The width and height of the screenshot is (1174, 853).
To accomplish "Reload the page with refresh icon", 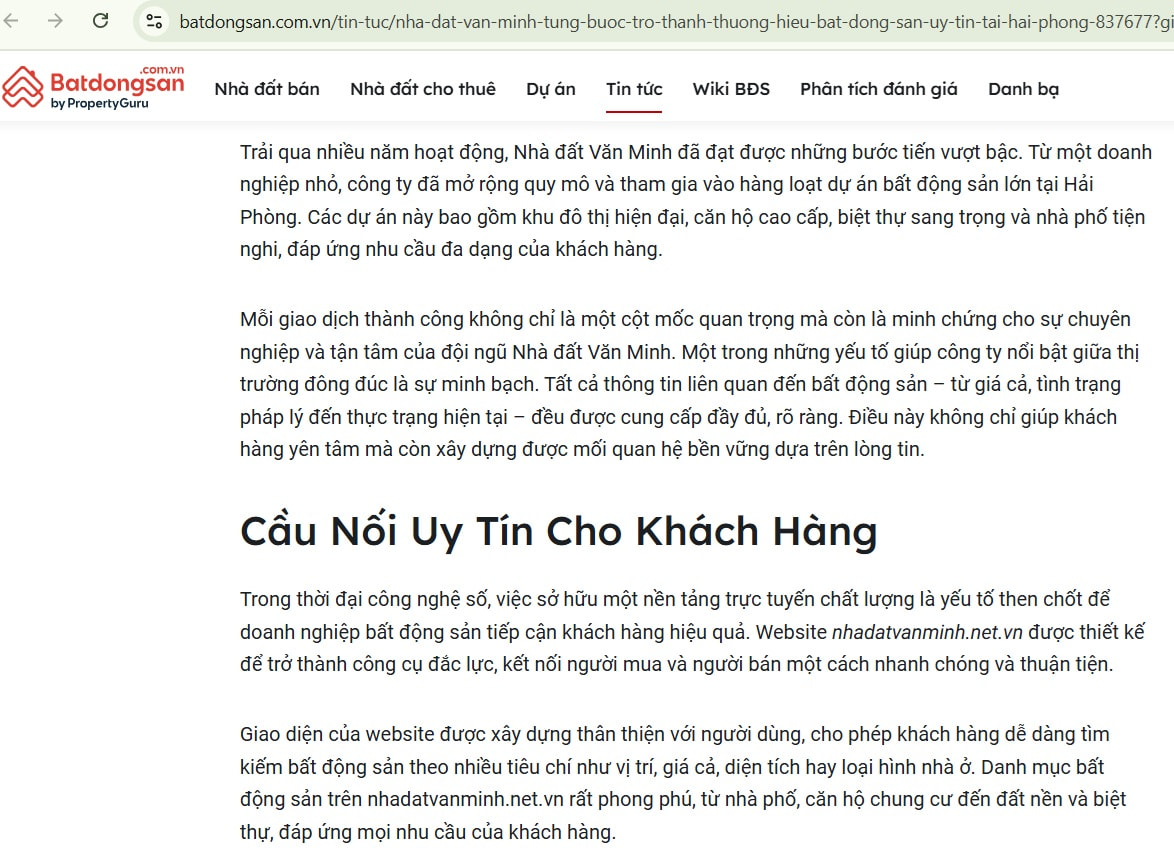I will 100,21.
